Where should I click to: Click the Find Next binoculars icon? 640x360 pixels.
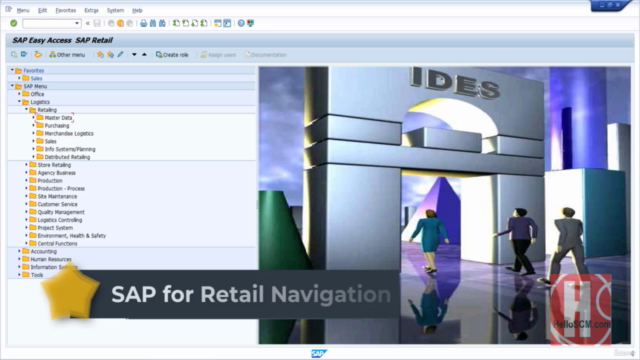coord(162,23)
